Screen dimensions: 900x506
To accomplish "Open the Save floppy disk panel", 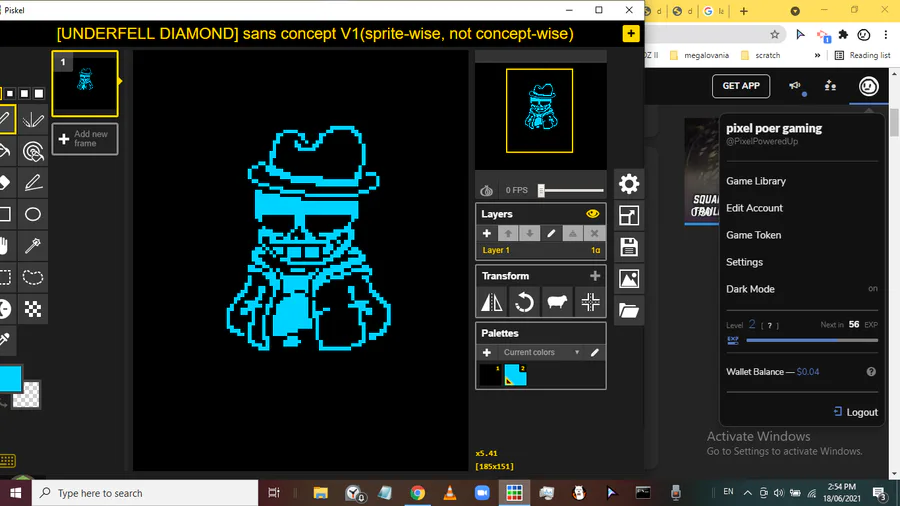I will click(x=629, y=247).
